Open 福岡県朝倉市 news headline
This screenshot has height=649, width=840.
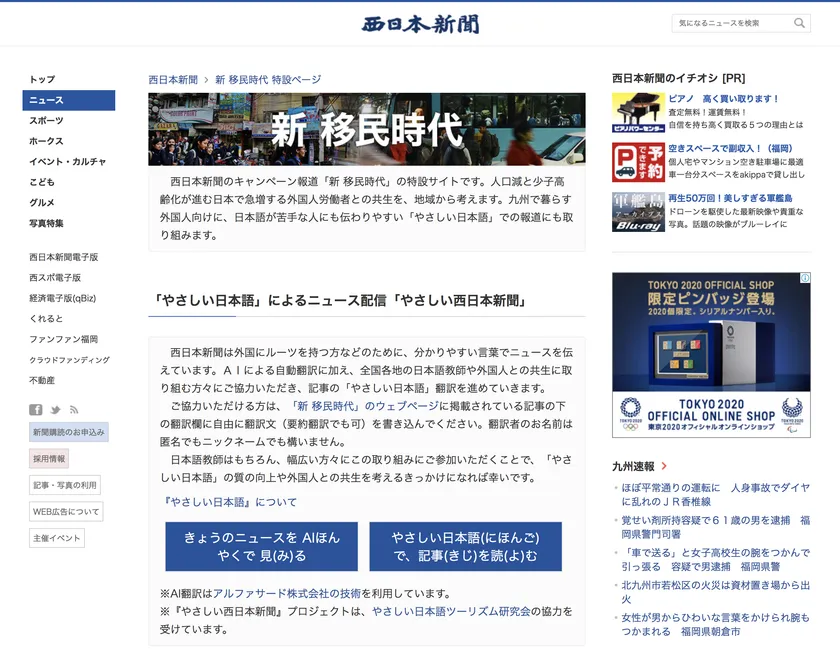(715, 624)
